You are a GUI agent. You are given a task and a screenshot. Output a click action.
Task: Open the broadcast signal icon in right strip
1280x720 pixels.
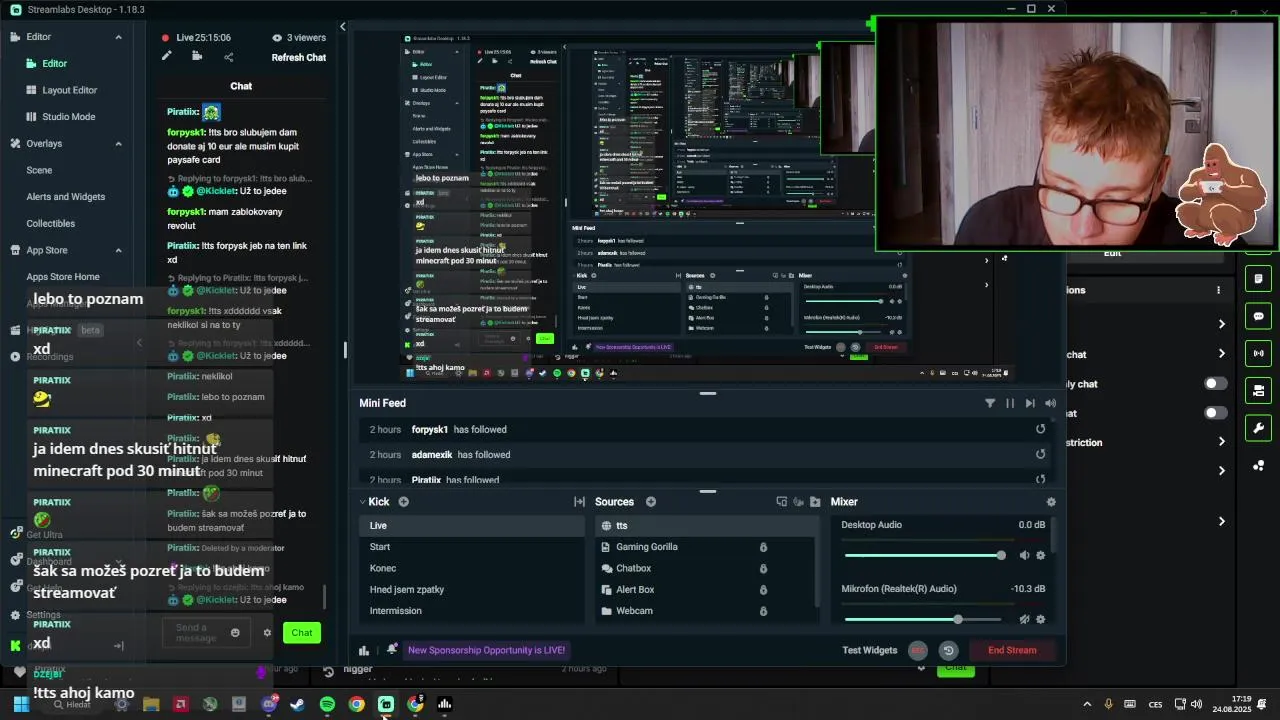click(1258, 353)
